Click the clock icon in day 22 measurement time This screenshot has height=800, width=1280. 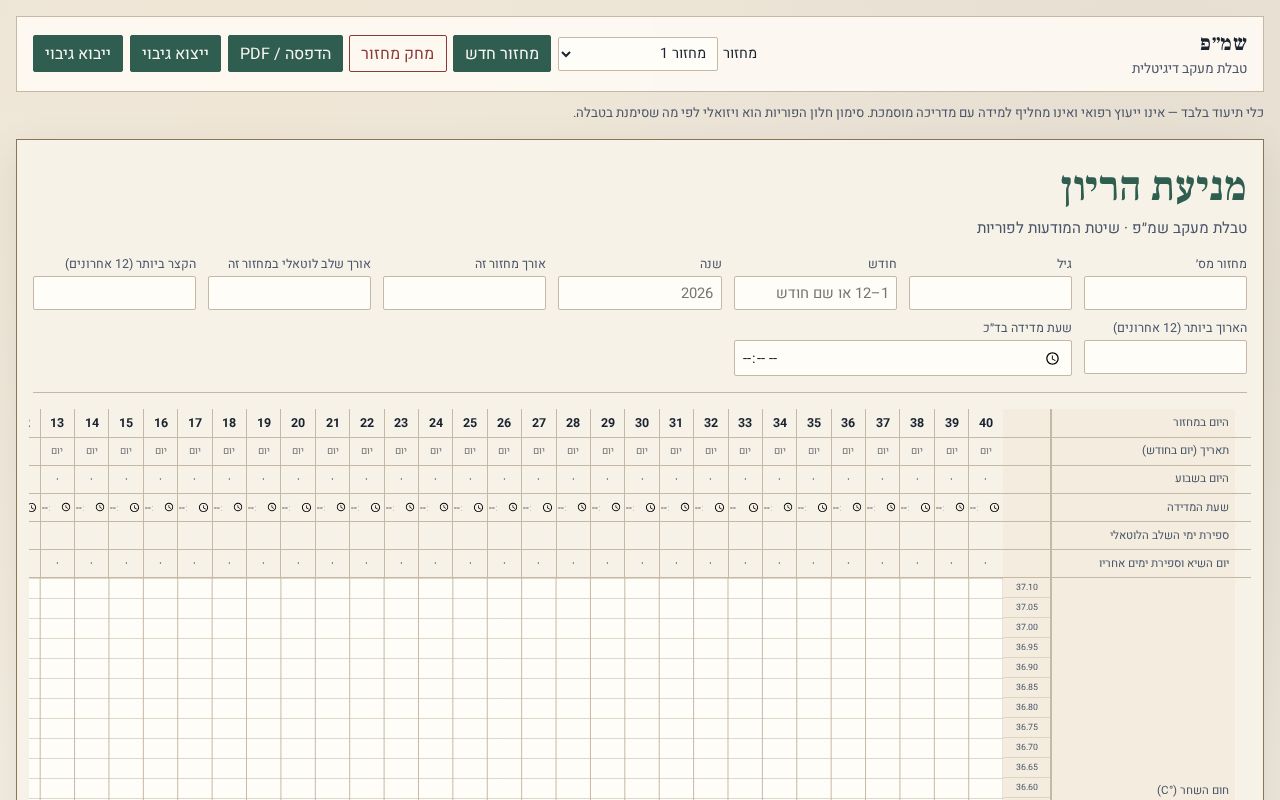pos(375,507)
